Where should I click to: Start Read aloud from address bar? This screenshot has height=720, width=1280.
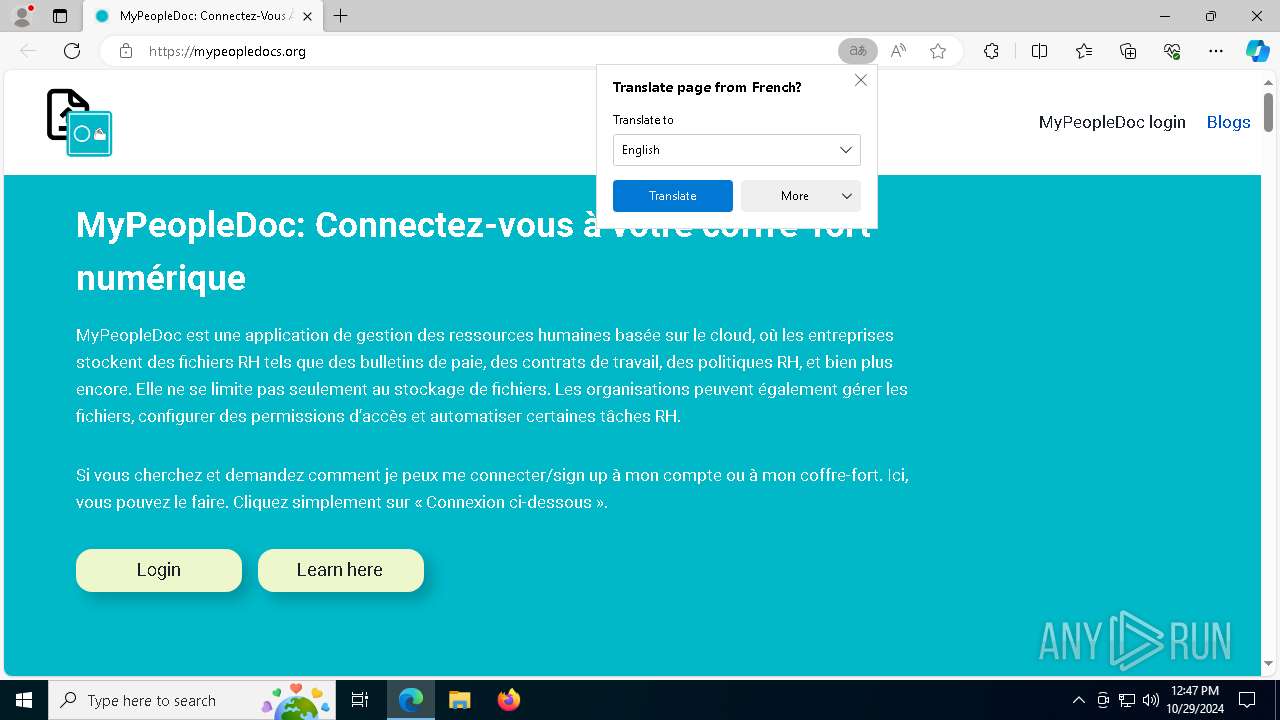(898, 51)
